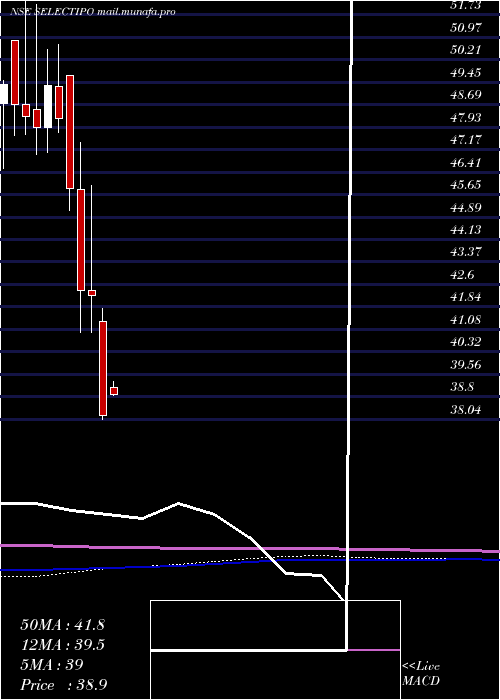The image size is (500, 700).
Task: Click the 50MA : 41.8 reading
Action: click(62, 625)
